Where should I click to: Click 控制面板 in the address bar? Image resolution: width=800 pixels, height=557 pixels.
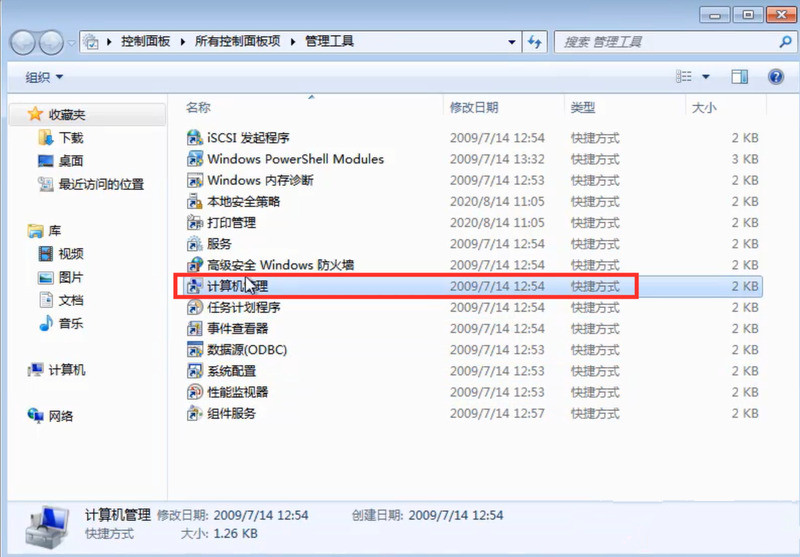pyautogui.click(x=145, y=41)
